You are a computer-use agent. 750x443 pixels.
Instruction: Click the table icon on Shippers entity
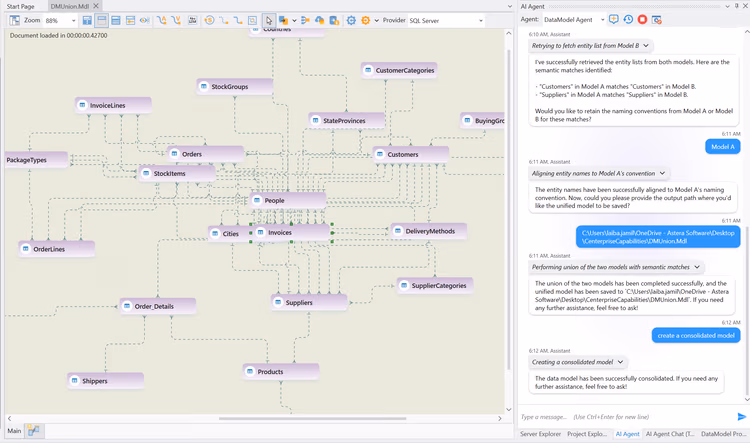(x=75, y=381)
